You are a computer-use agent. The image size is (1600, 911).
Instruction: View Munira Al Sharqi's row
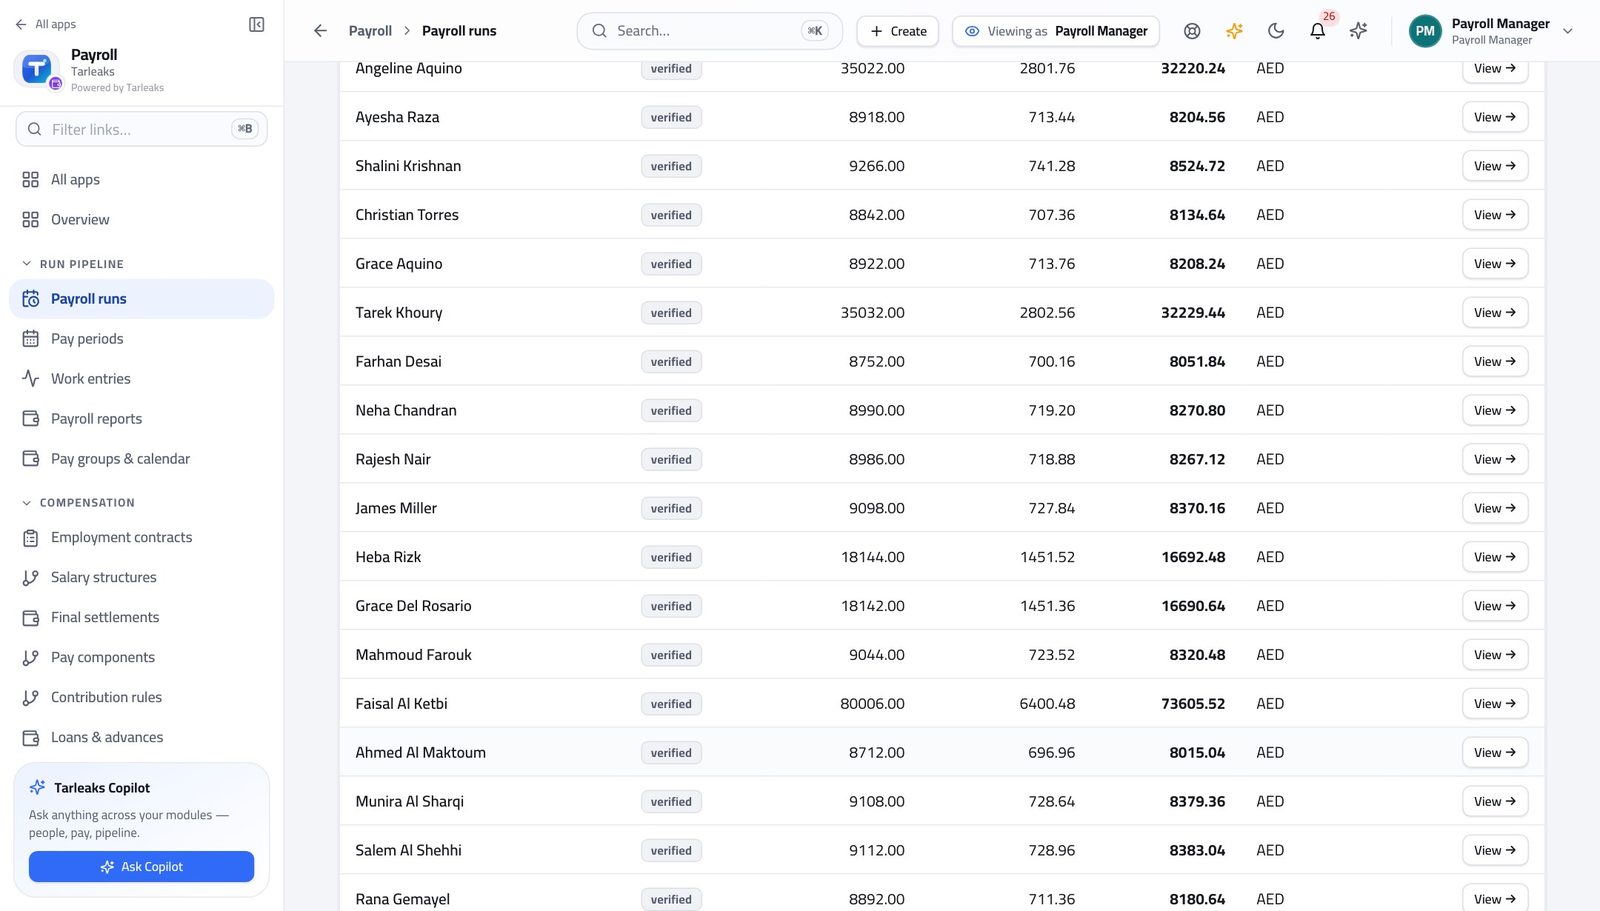(x=1495, y=802)
